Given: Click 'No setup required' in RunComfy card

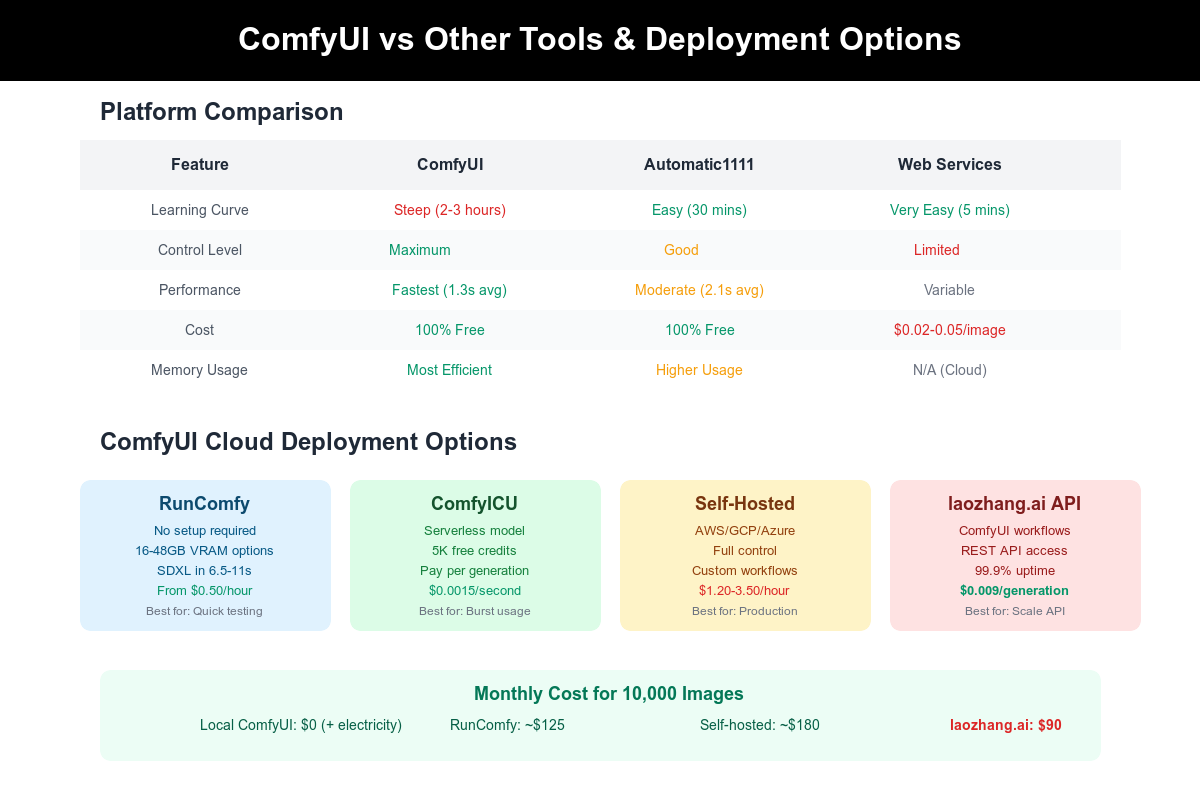Looking at the screenshot, I should point(205,531).
